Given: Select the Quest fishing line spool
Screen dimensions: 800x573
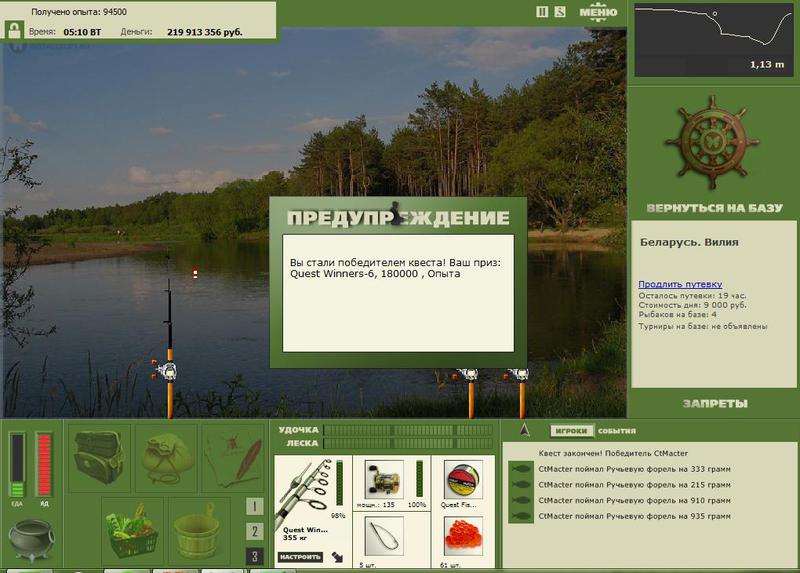Looking at the screenshot, I should tap(463, 479).
